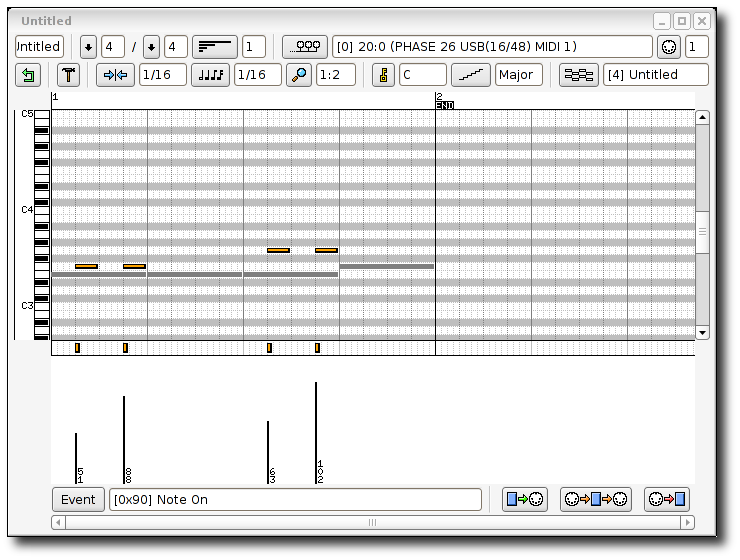Click the measure 2 ruler marker
This screenshot has height=560, width=740.
pos(439,96)
